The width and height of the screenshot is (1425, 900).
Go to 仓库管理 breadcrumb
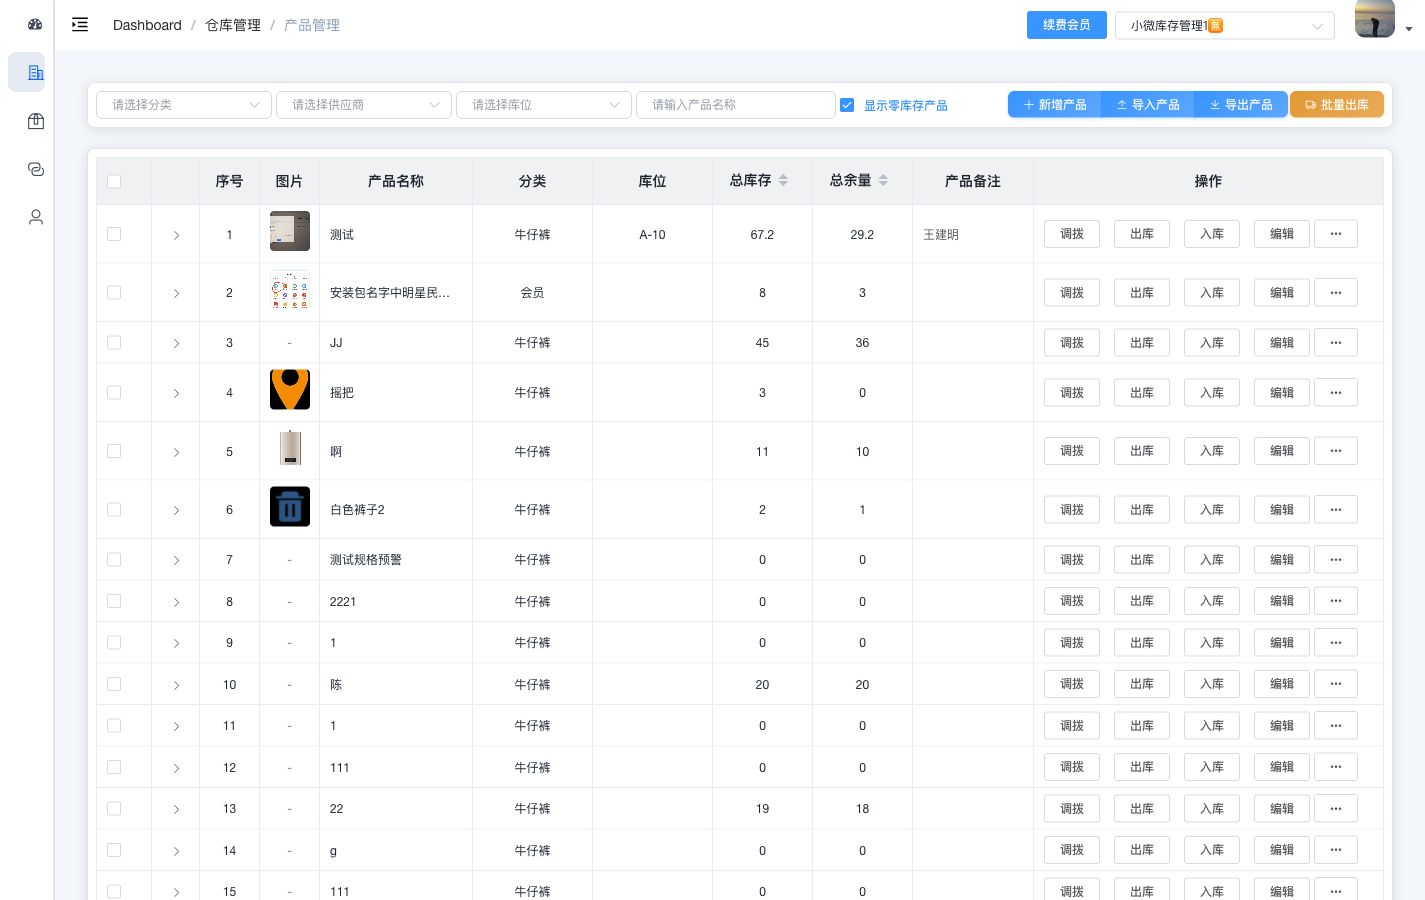coord(233,25)
